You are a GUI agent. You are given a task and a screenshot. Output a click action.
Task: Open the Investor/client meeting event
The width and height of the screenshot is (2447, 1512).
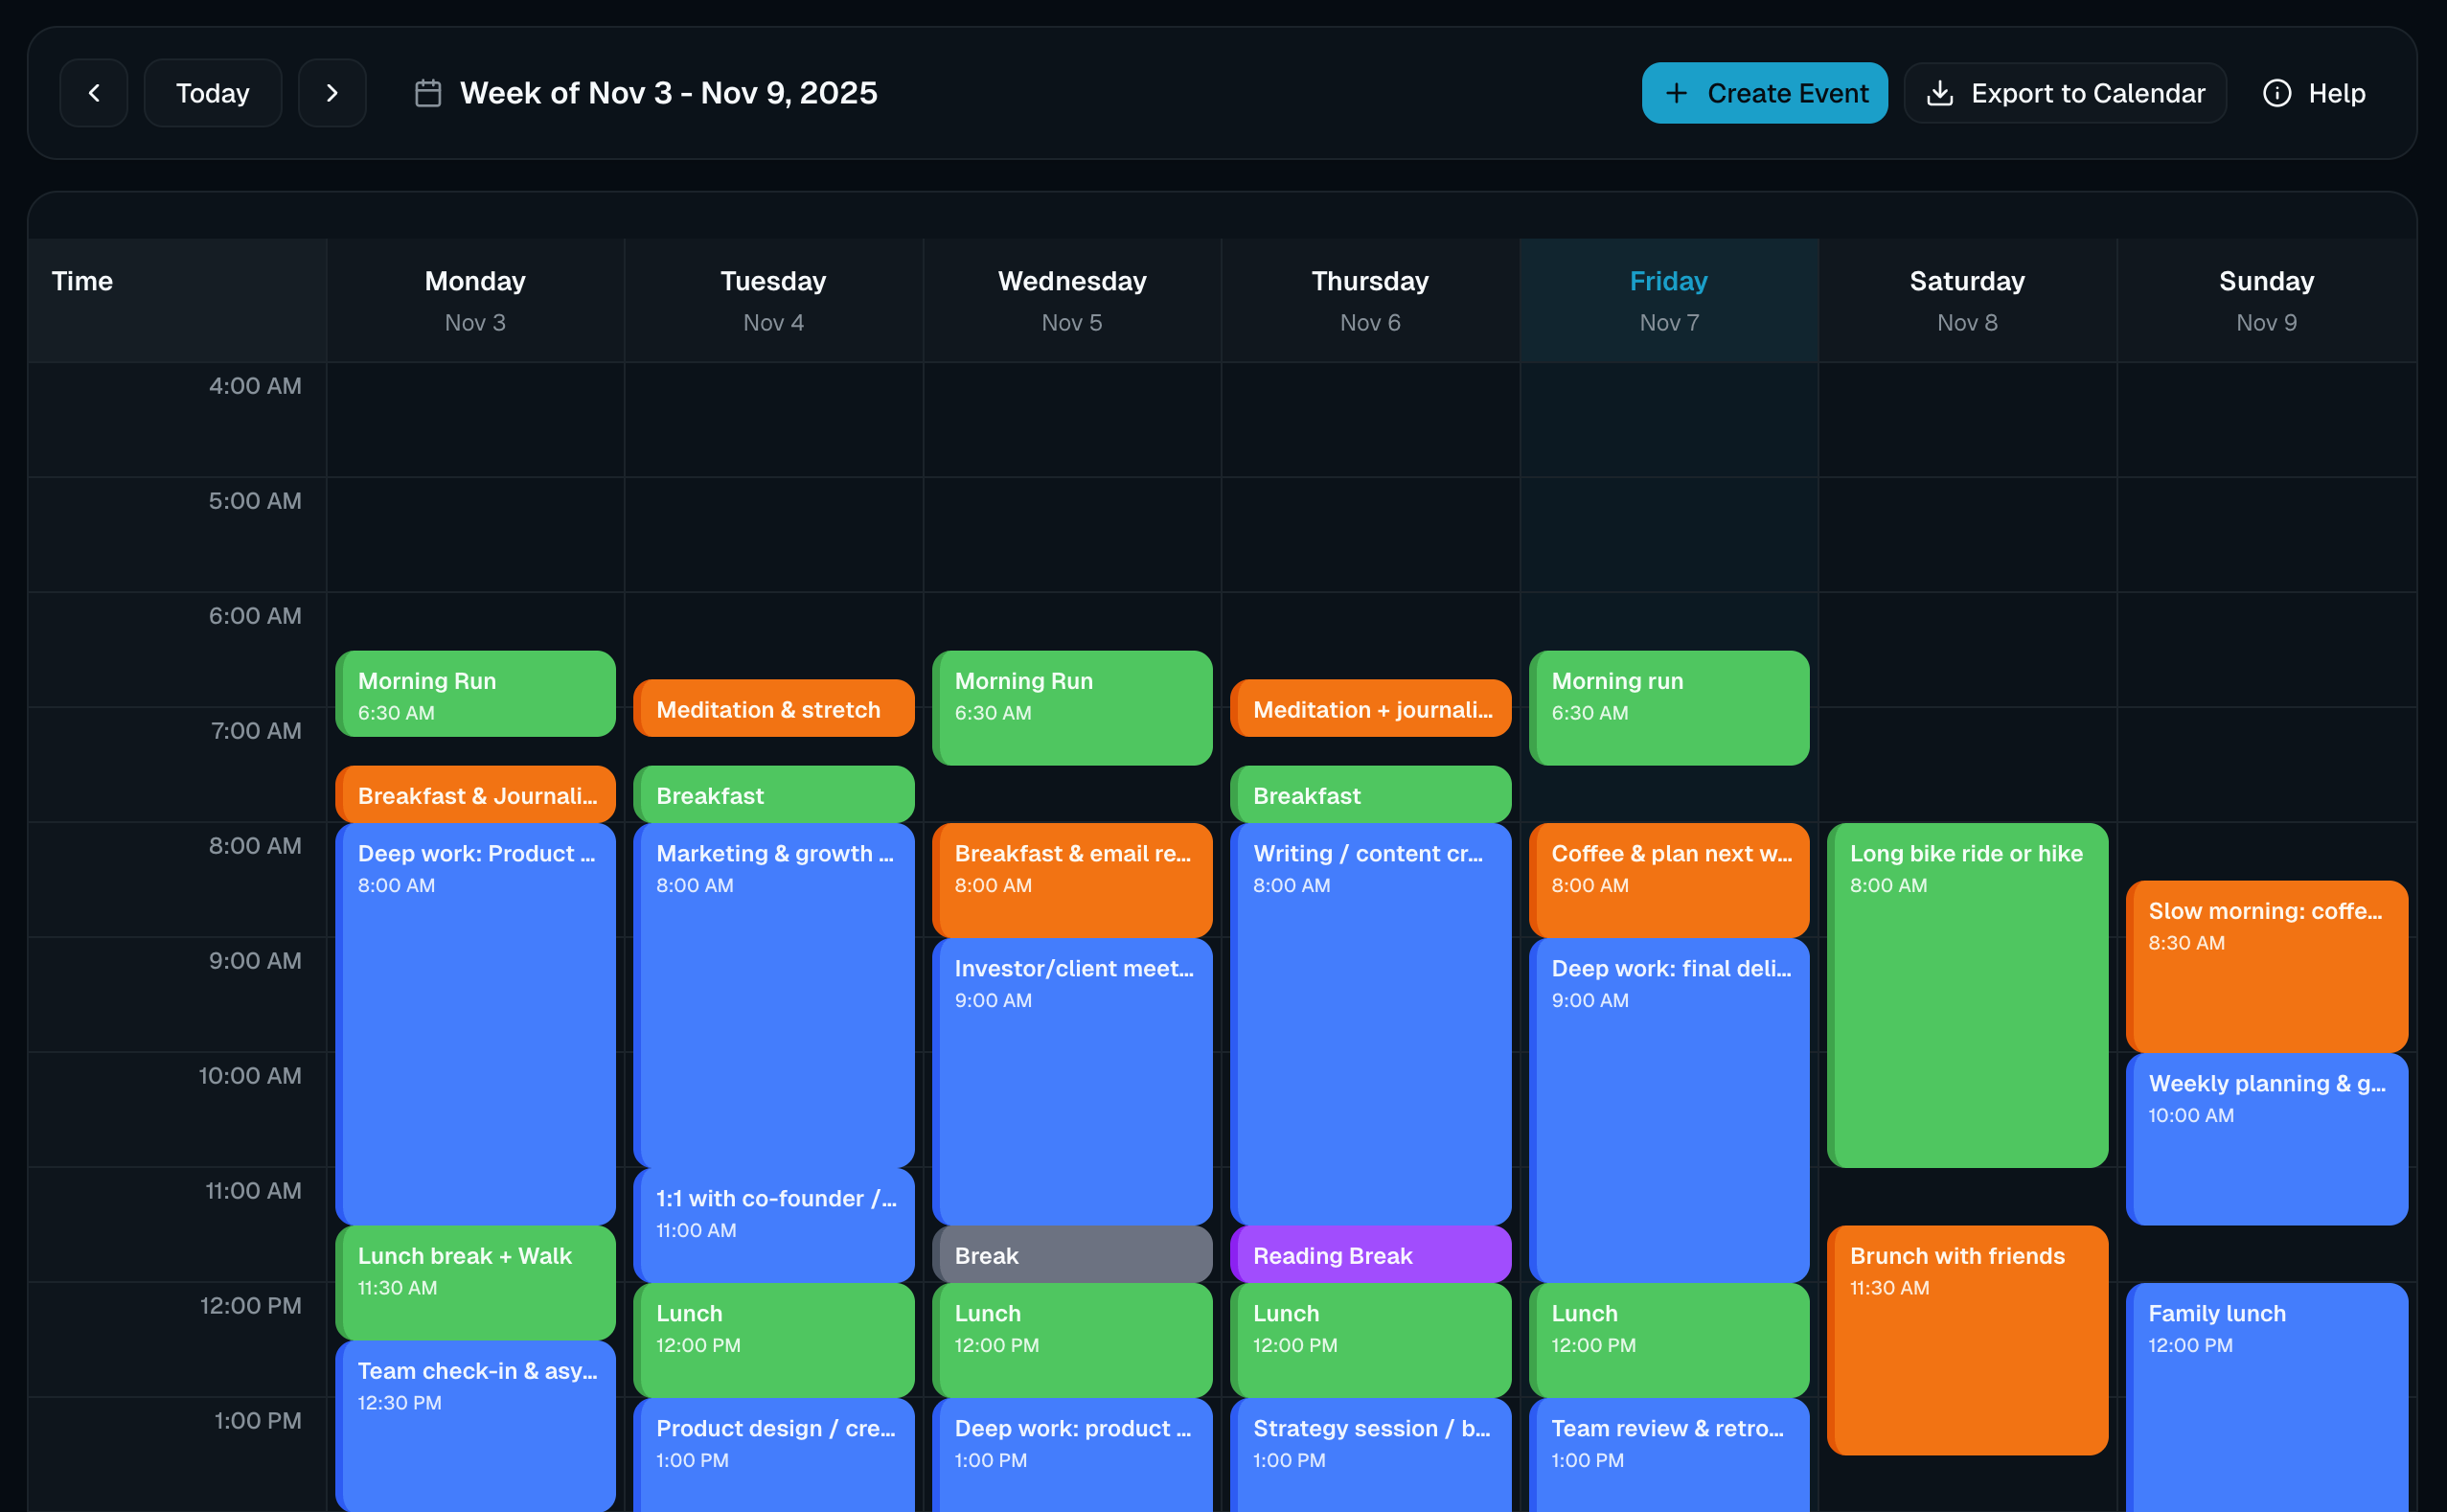(1072, 1082)
